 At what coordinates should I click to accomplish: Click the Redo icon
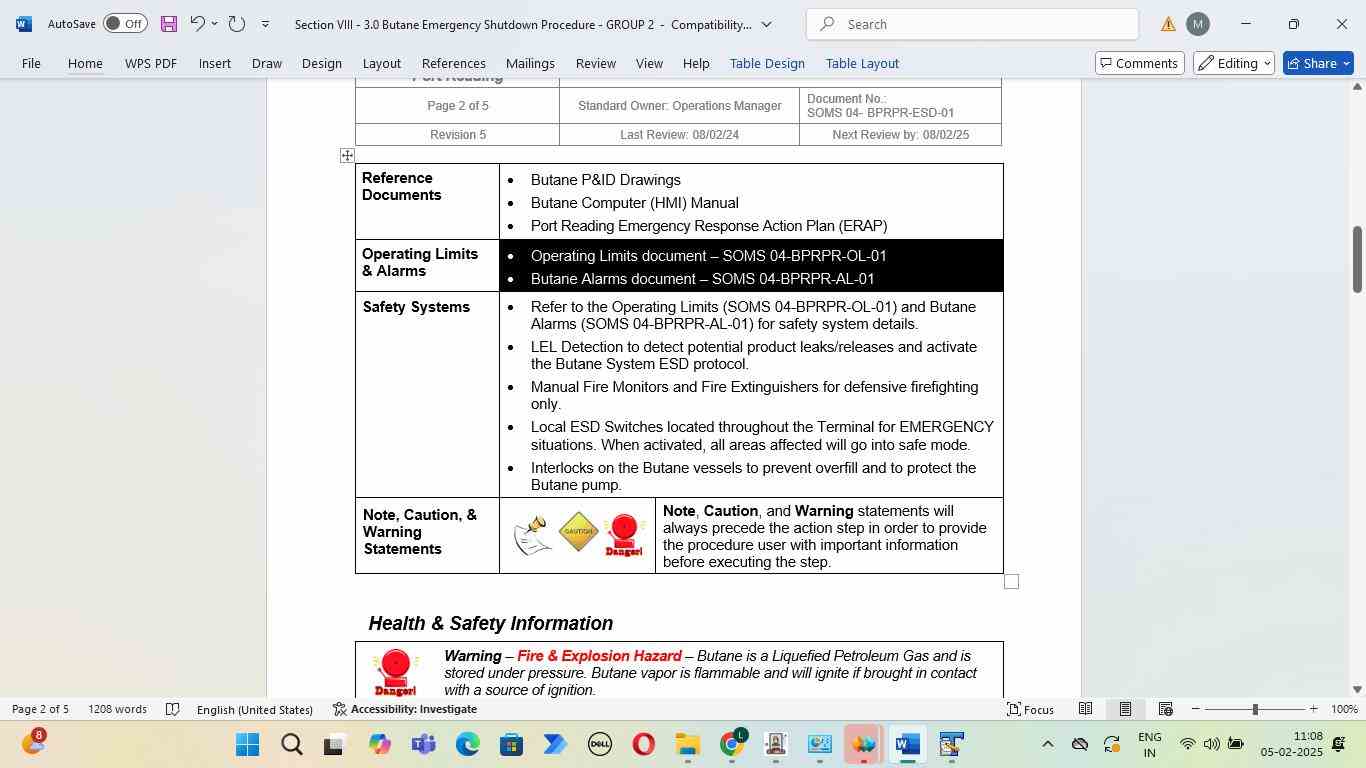pos(237,24)
